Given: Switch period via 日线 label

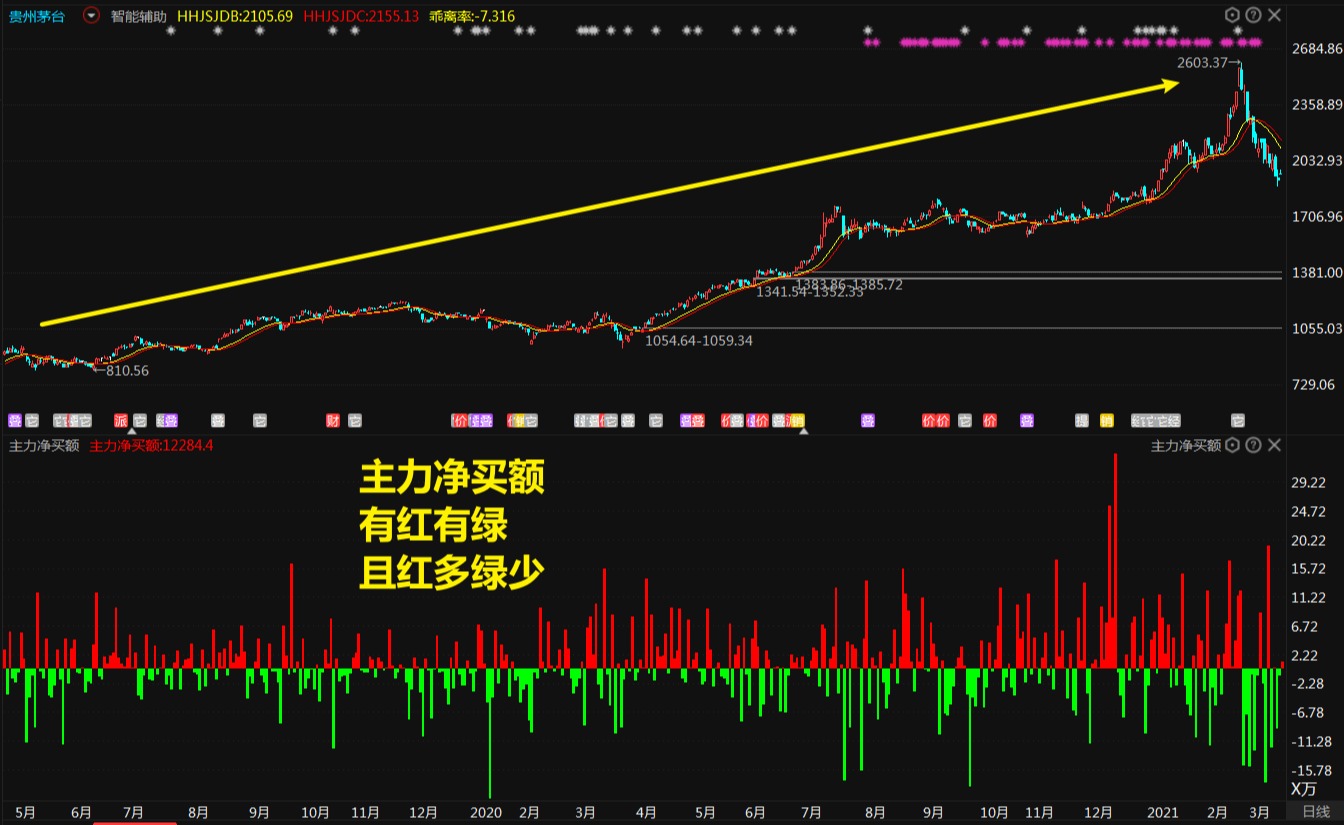Looking at the screenshot, I should click(1316, 812).
